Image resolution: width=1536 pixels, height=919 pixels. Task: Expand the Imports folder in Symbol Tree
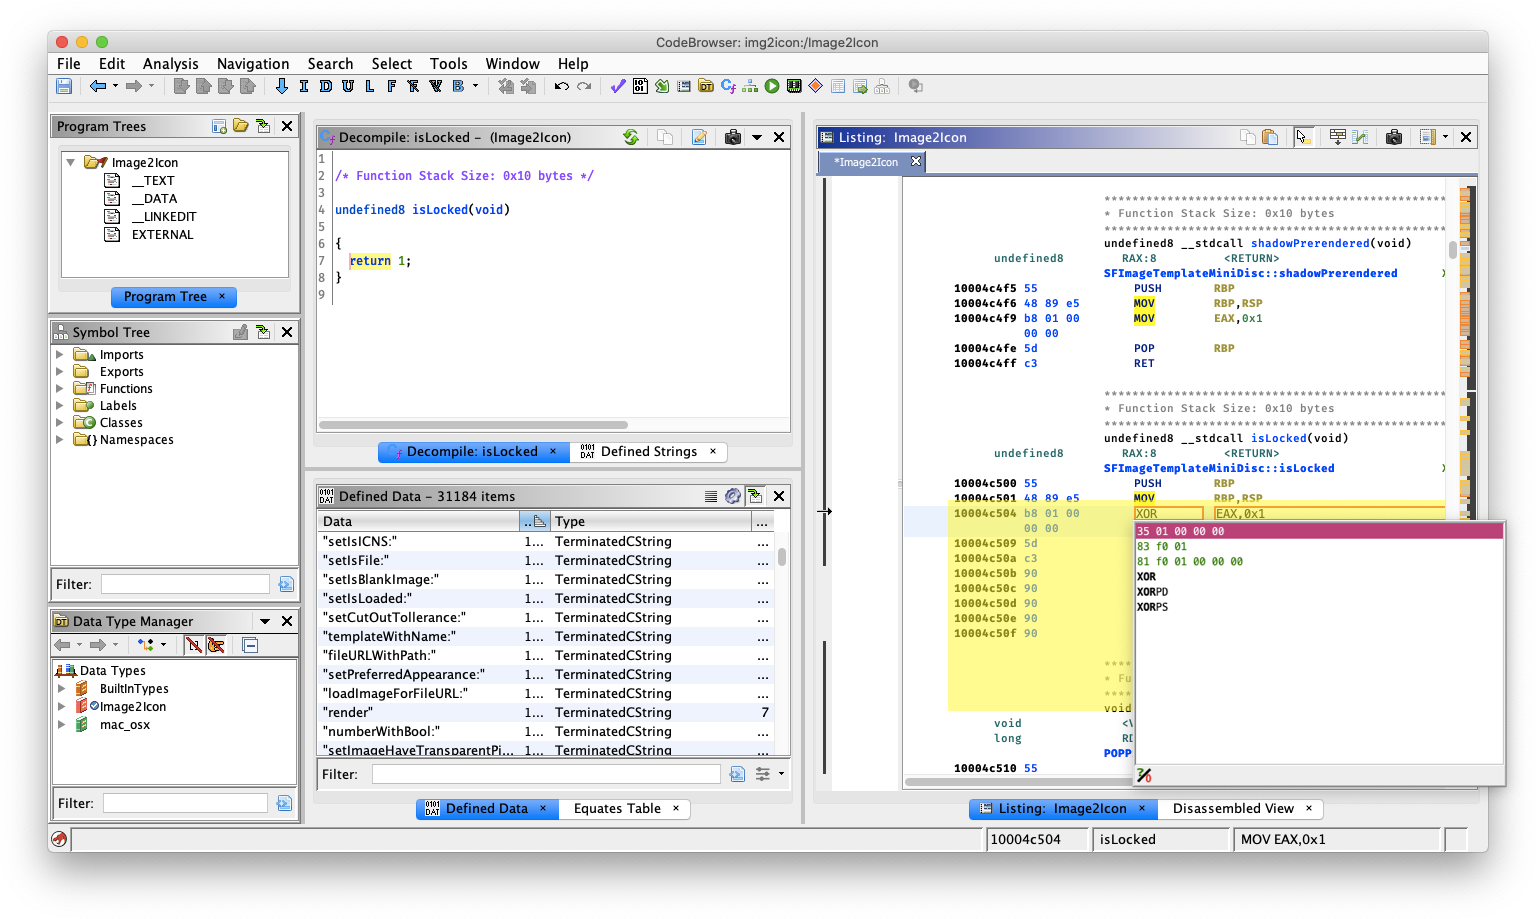[60, 355]
